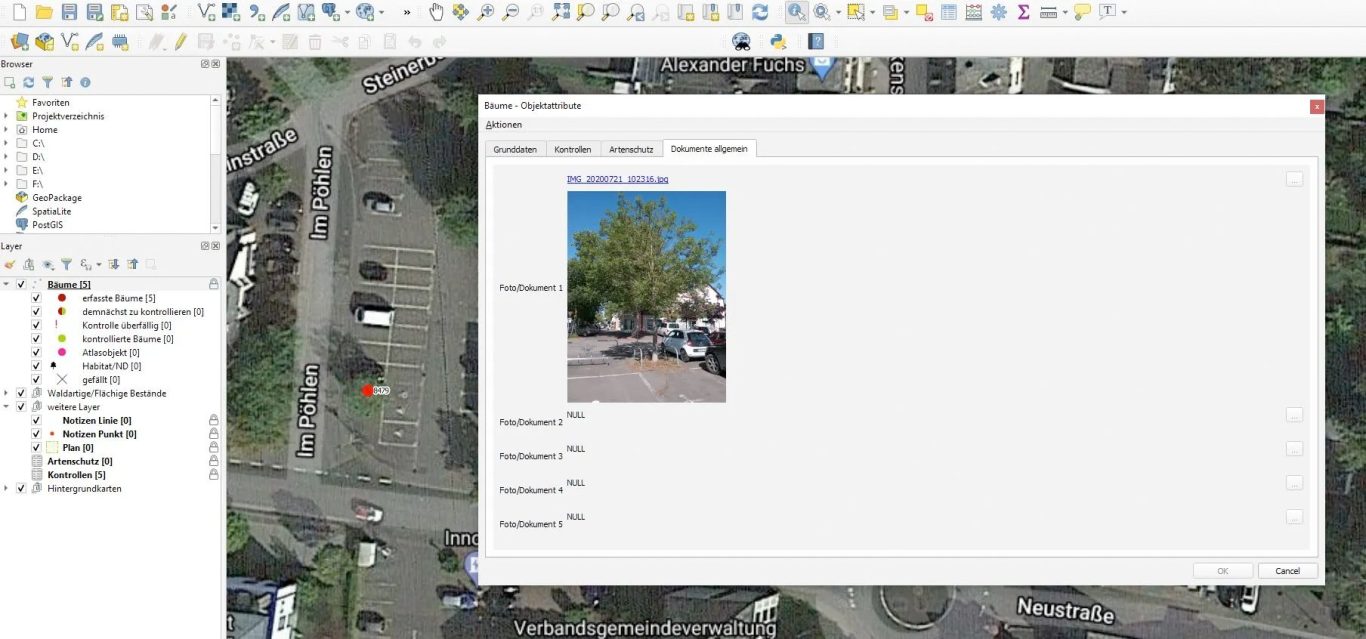Screen dimensions: 1366x639
Task: Toggle visibility of 'Notizen Linie' layer
Action: 36,421
